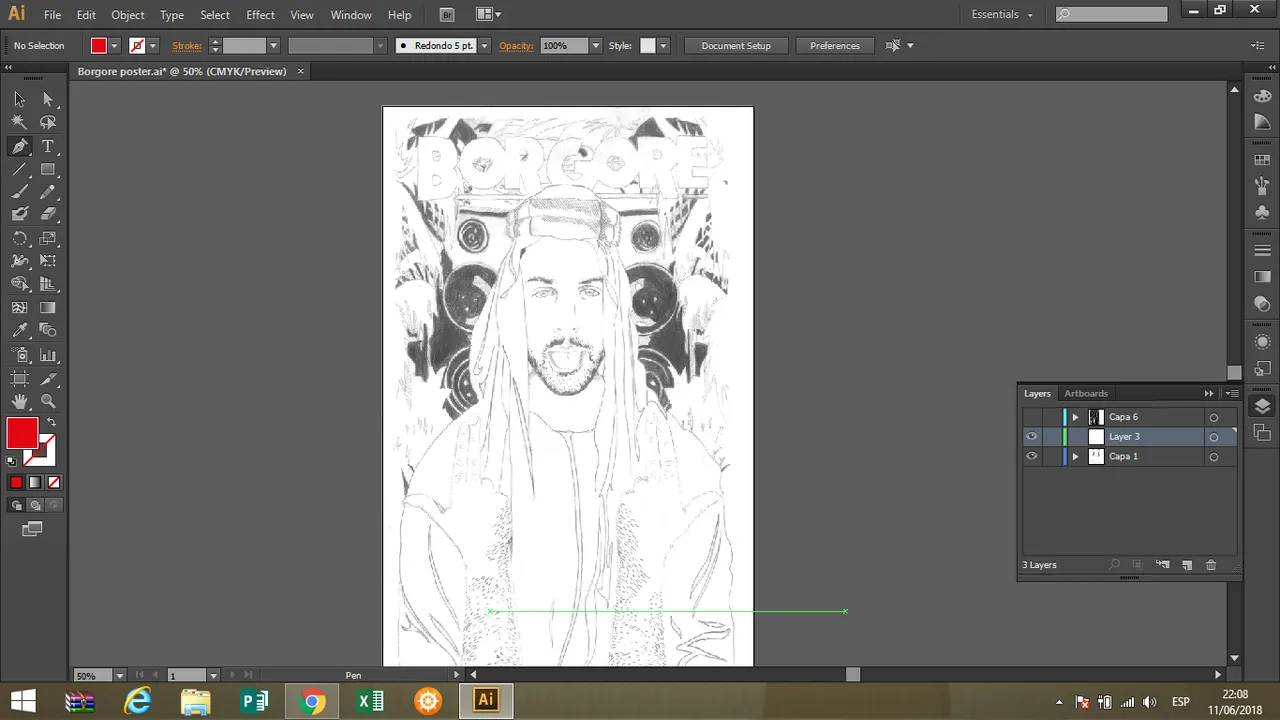Select the Line Segment tool
This screenshot has height=720, width=1280.
pyautogui.click(x=19, y=169)
